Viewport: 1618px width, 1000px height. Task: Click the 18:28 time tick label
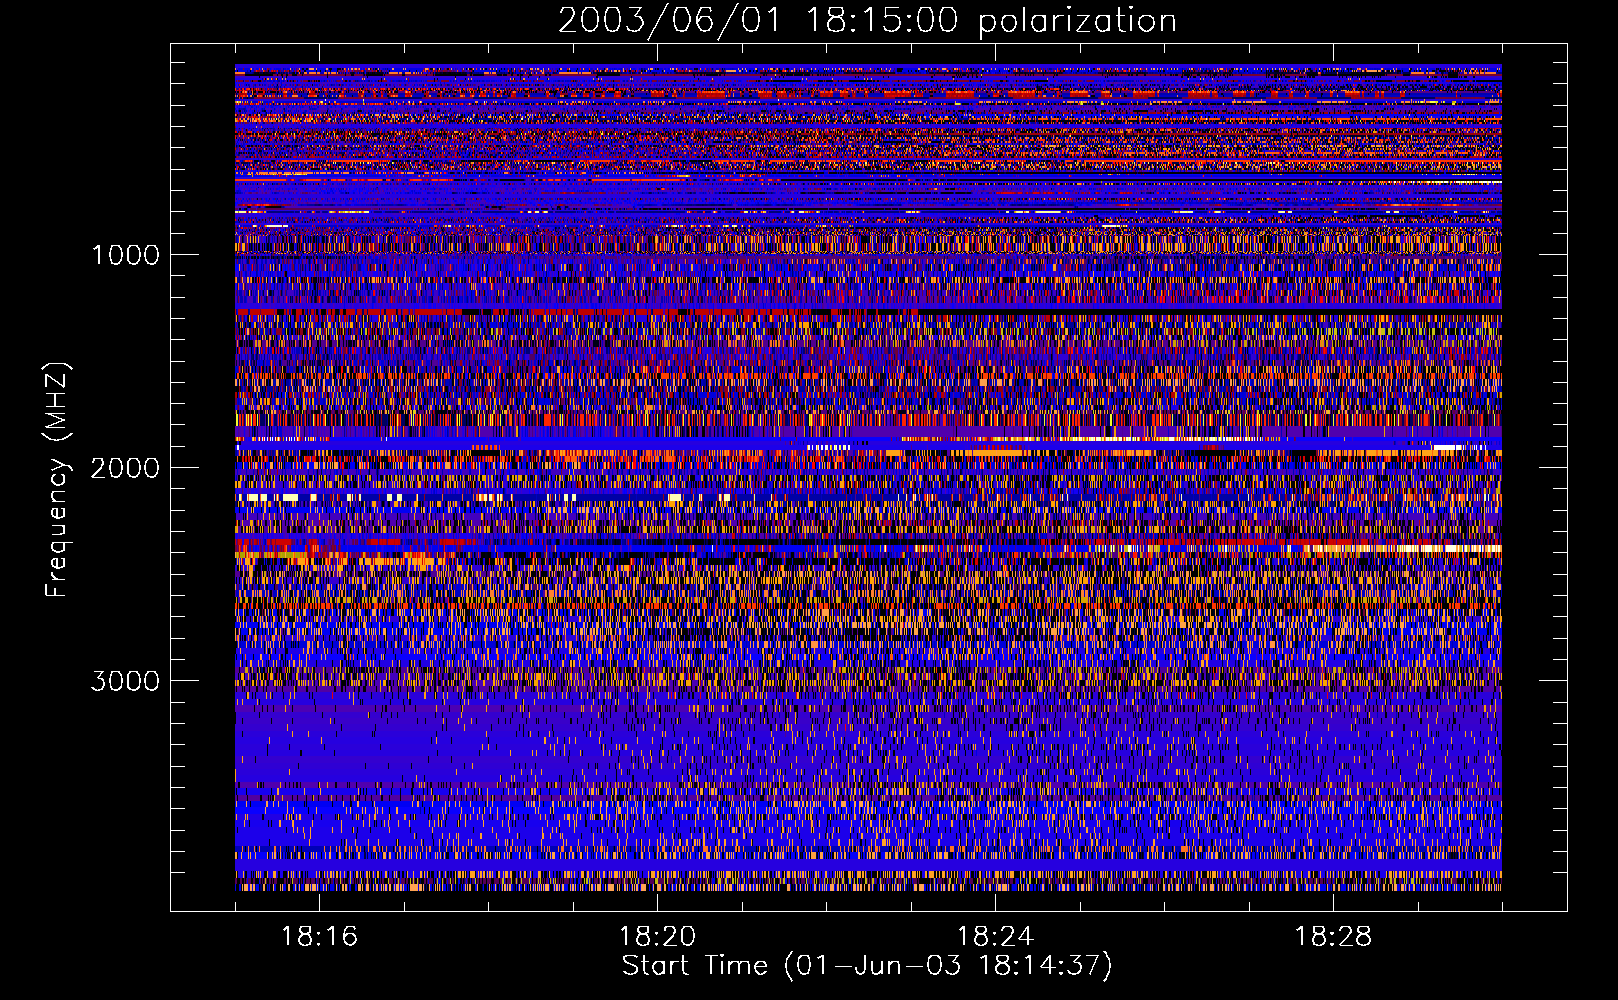coord(1333,937)
